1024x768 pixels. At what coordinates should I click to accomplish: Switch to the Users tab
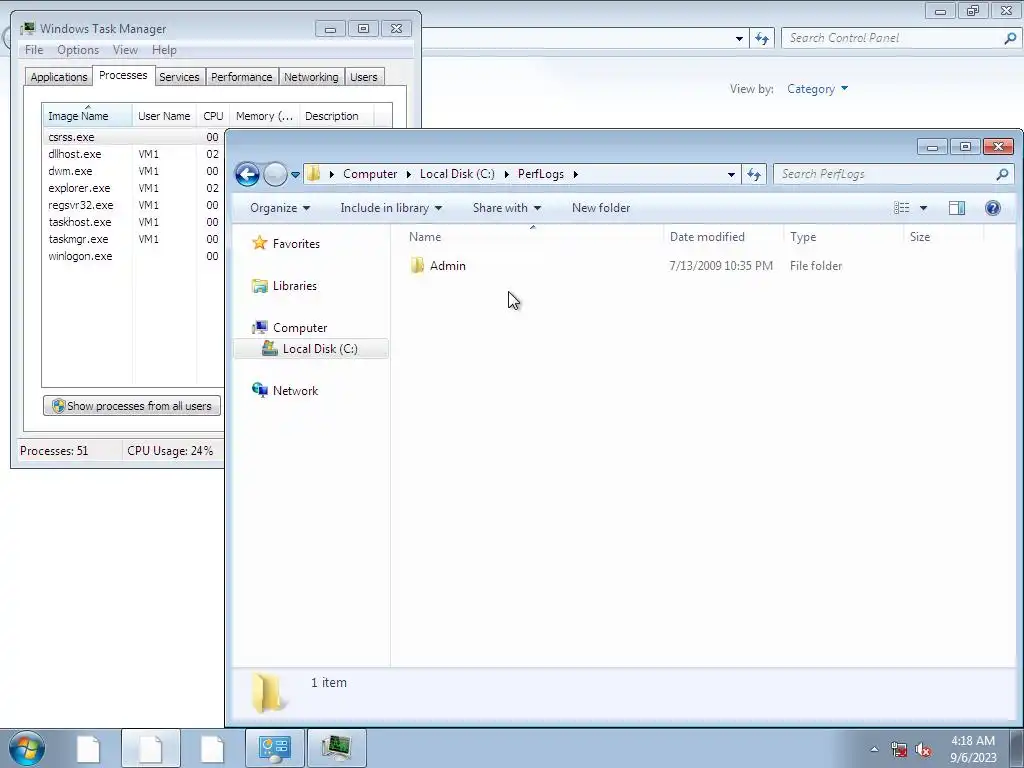364,76
